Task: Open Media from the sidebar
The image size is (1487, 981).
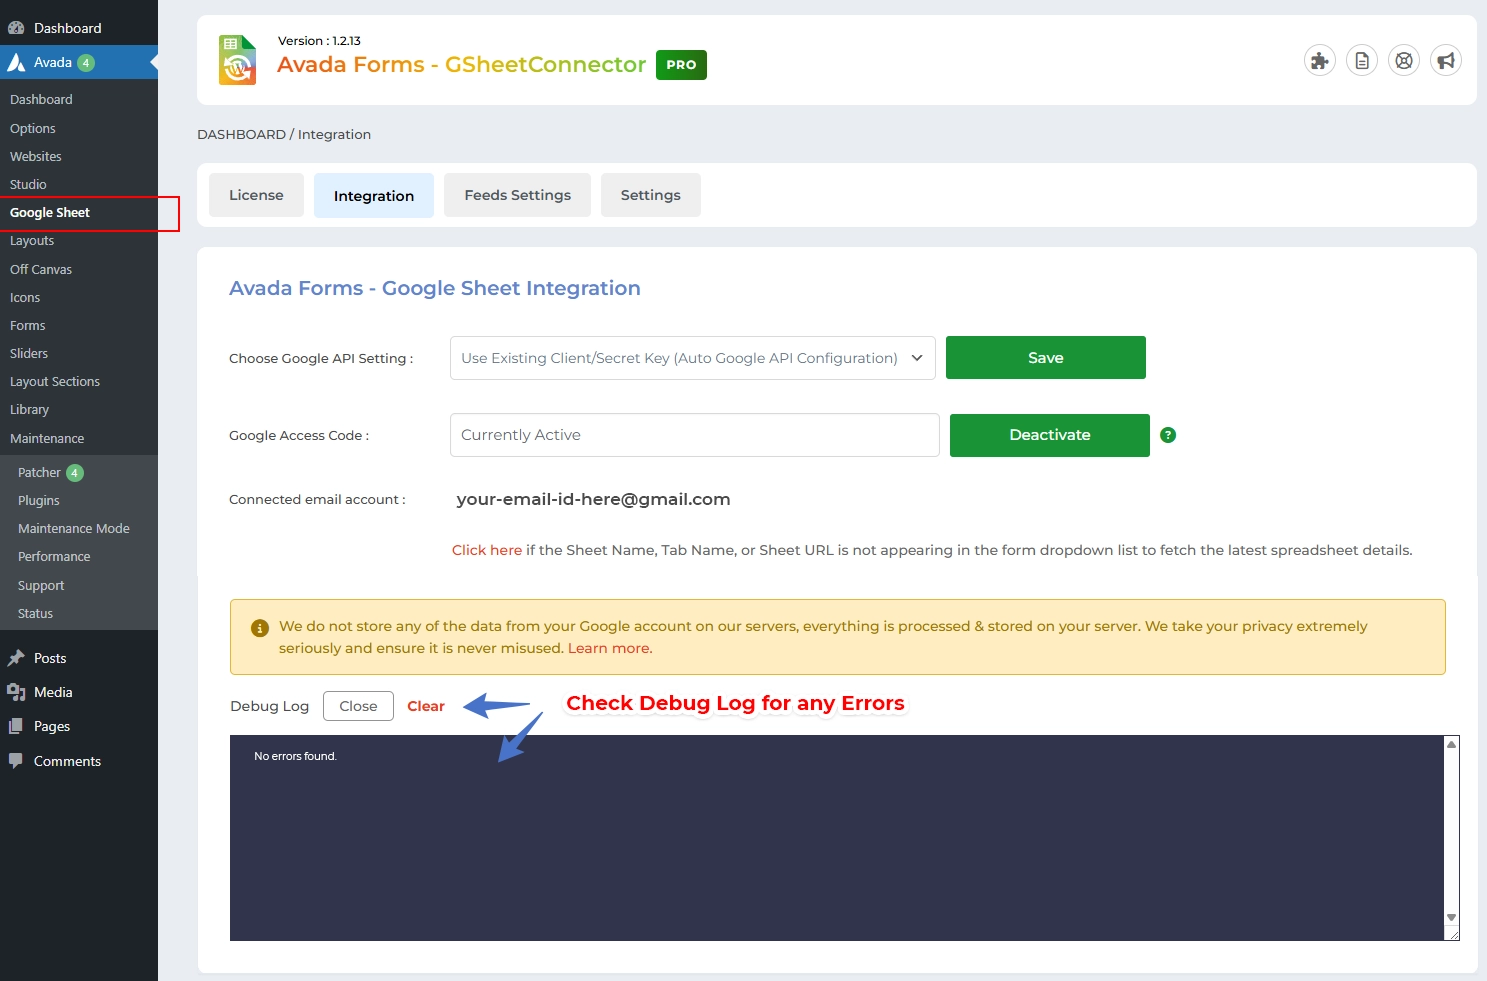Action: pos(52,692)
